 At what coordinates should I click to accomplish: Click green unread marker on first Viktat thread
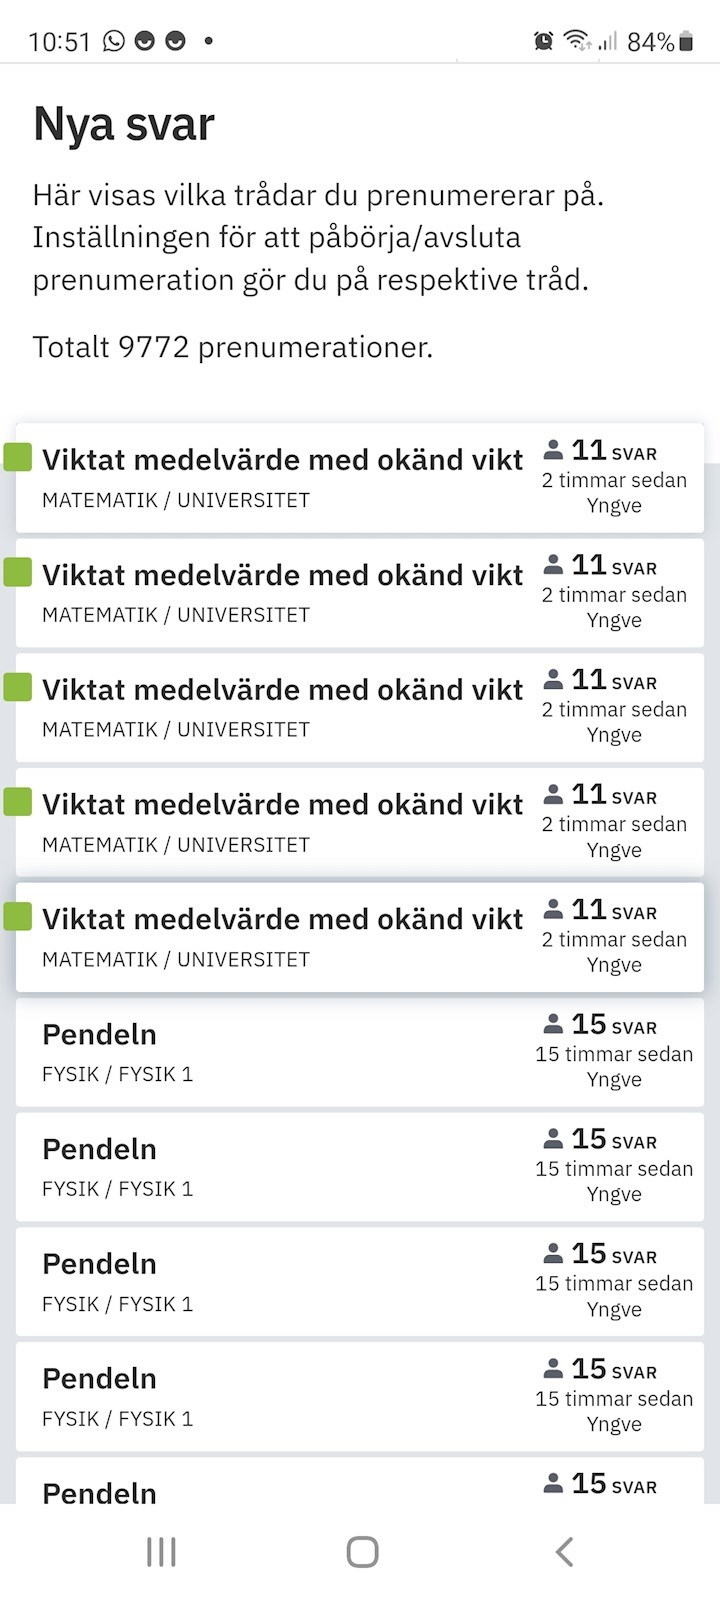coord(18,457)
